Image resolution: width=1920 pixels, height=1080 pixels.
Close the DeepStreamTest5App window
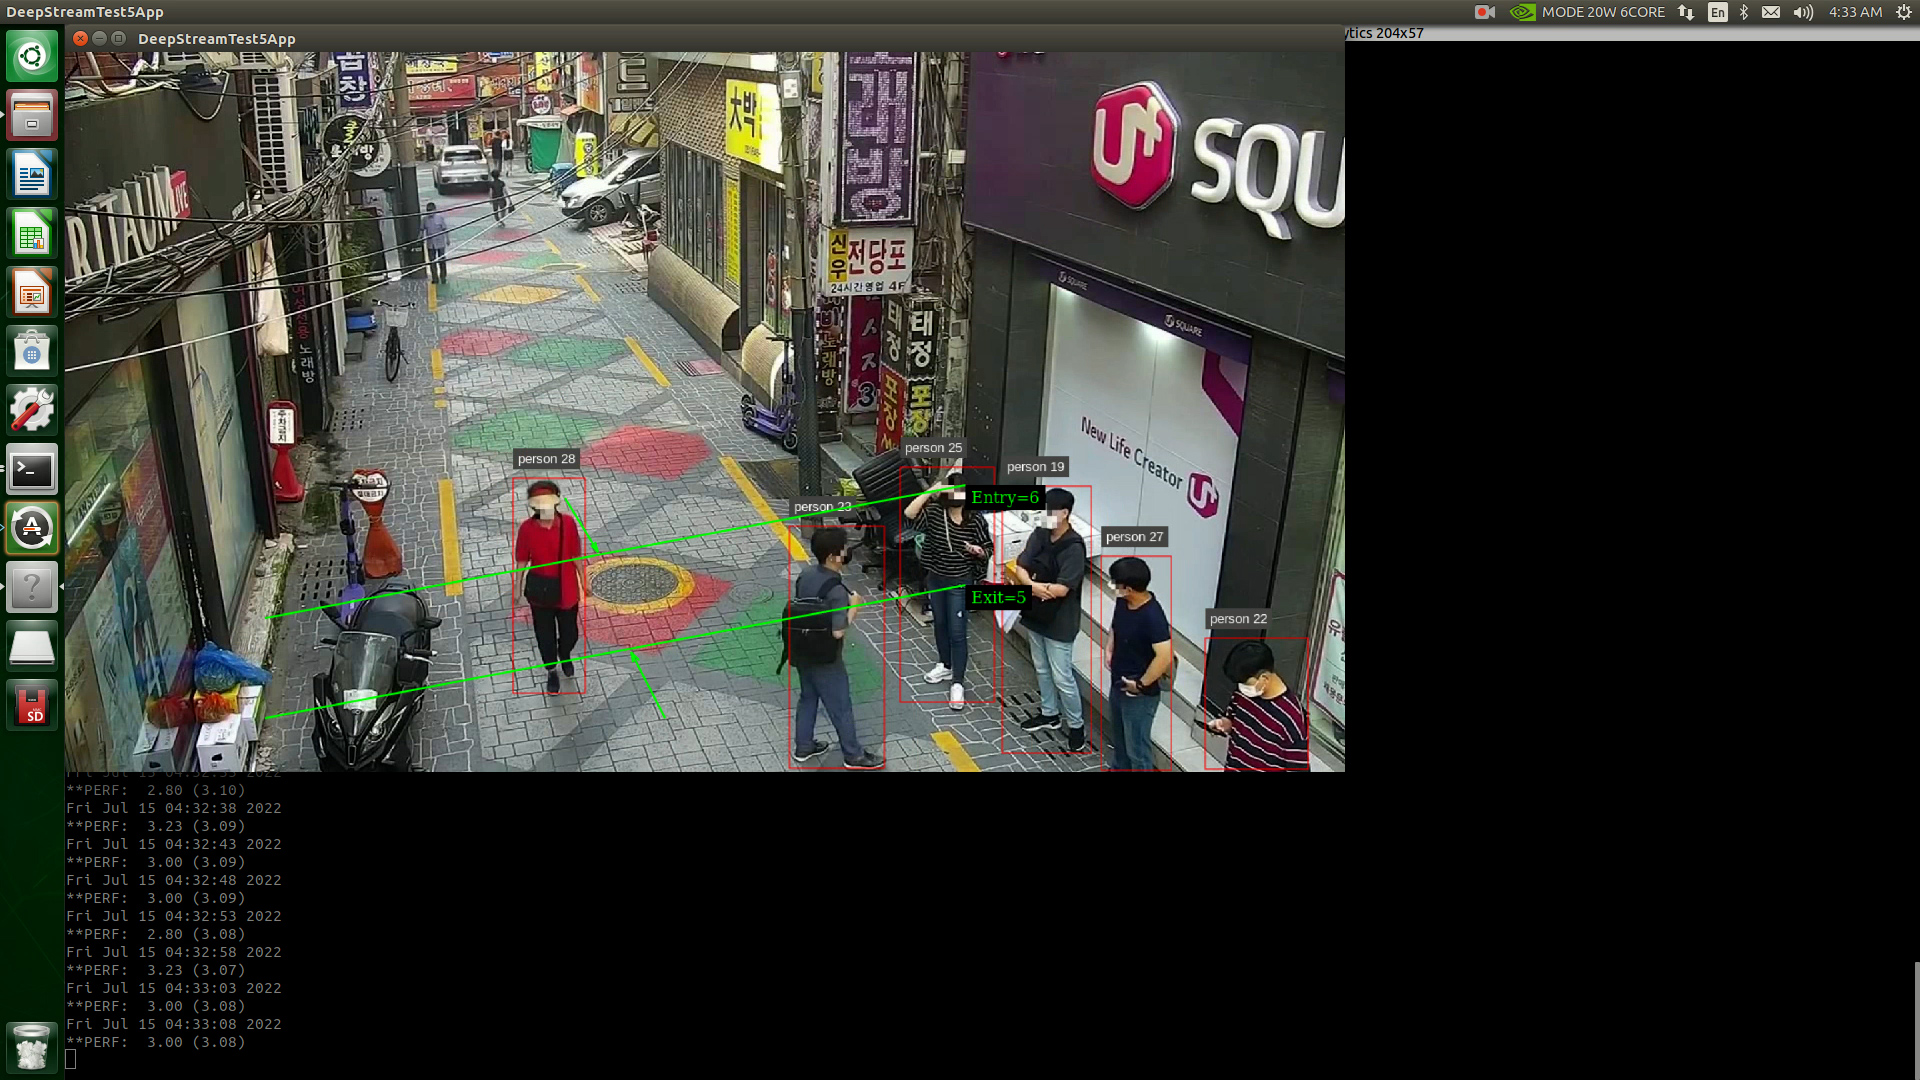click(x=81, y=38)
